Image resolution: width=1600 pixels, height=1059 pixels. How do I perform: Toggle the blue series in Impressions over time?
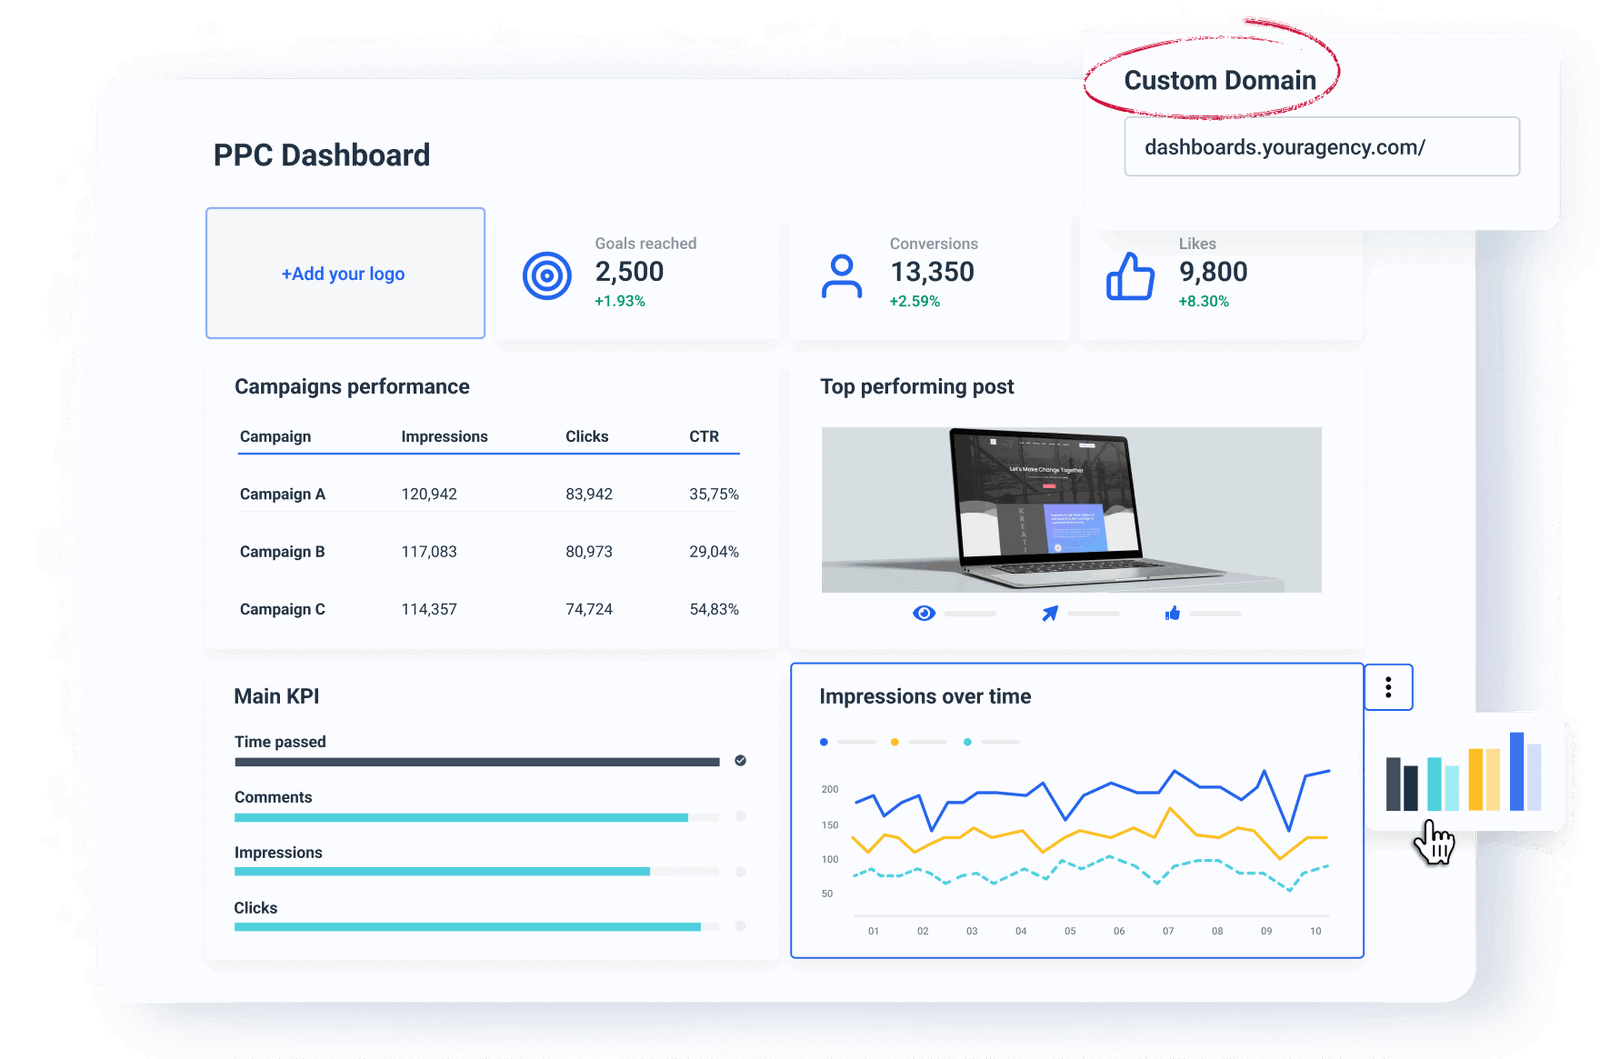[x=823, y=741]
